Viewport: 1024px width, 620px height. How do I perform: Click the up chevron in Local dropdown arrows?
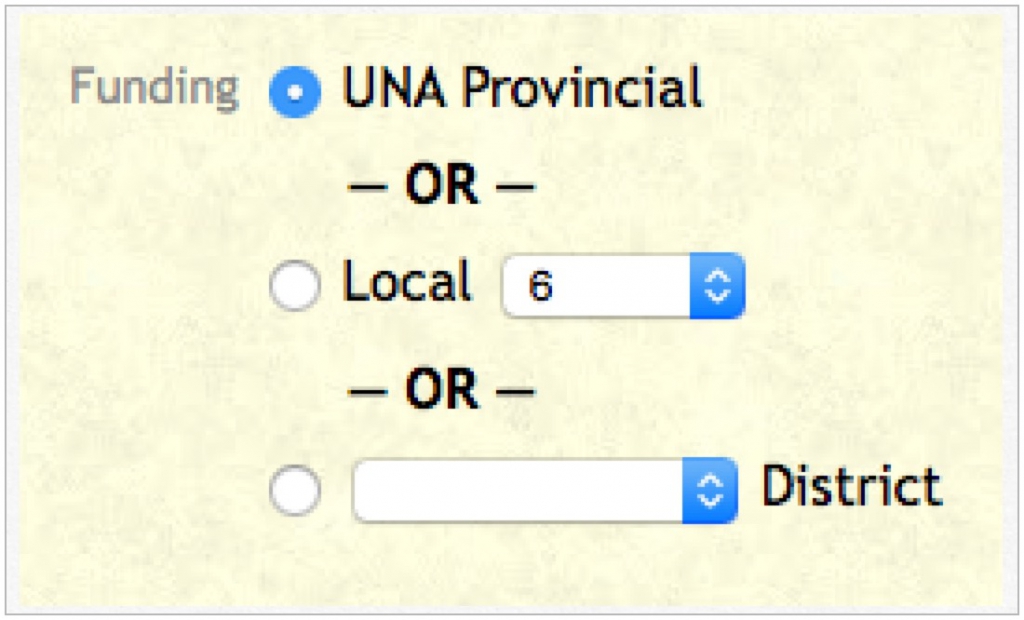click(718, 276)
